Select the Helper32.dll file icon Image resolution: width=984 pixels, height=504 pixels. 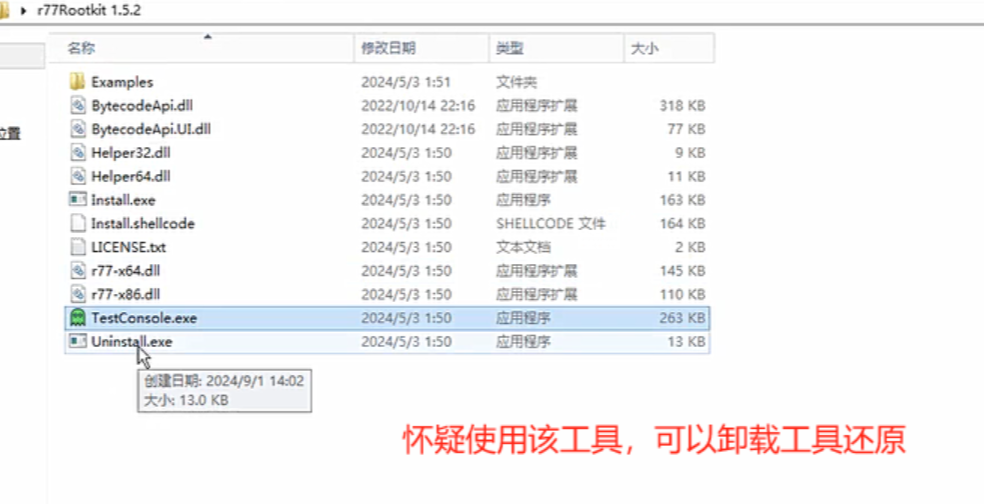click(77, 153)
